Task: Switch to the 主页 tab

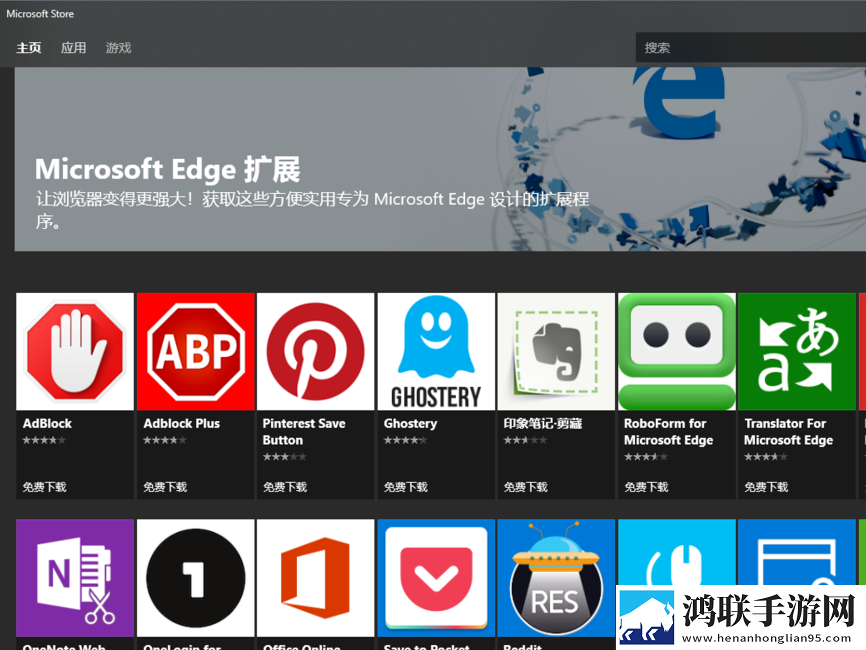Action: pos(29,48)
